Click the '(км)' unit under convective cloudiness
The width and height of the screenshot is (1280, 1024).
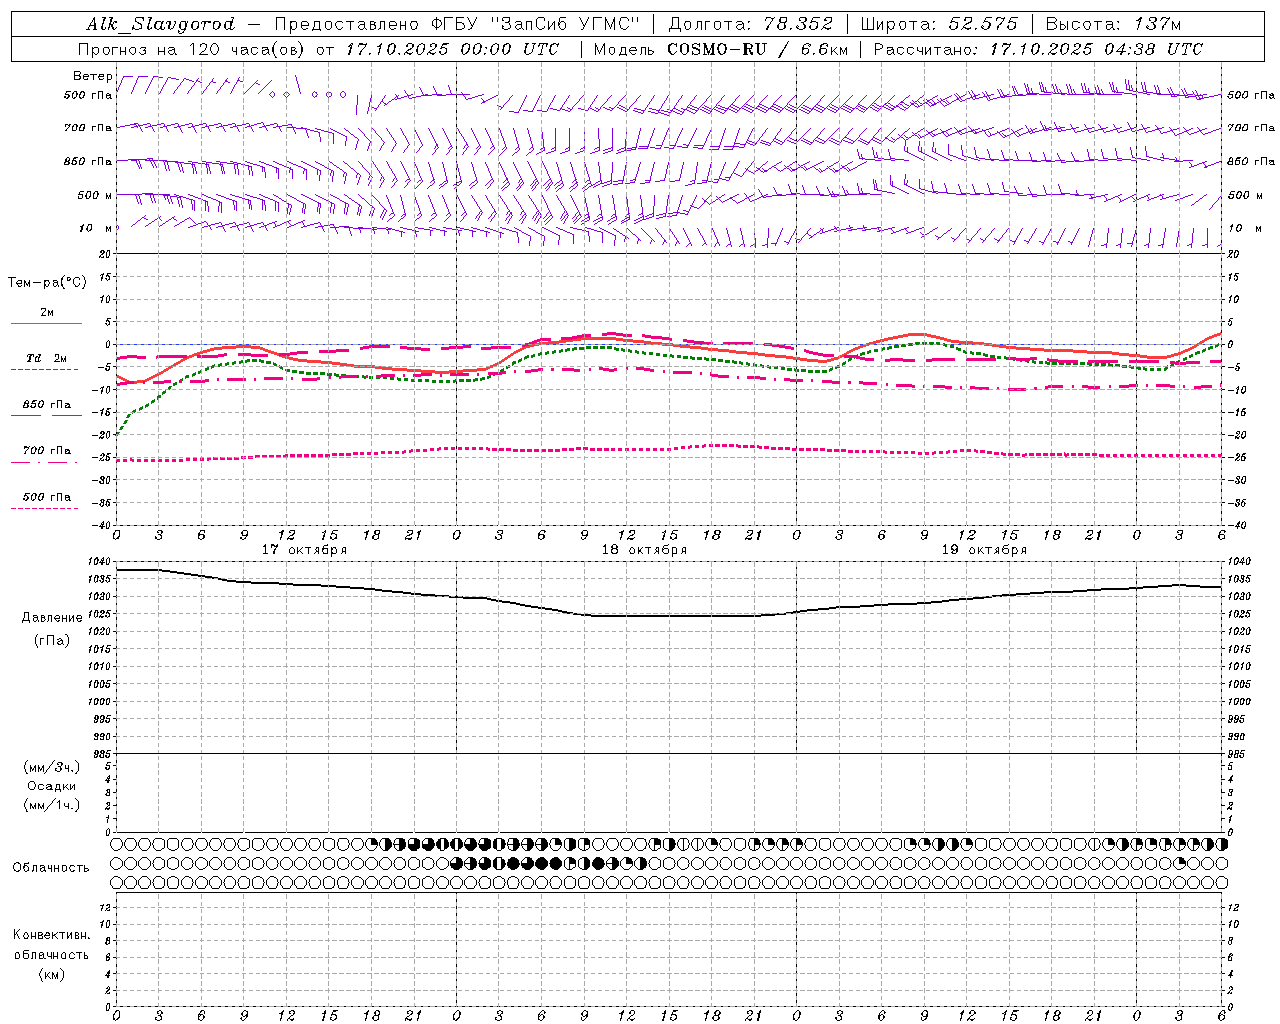click(x=52, y=974)
